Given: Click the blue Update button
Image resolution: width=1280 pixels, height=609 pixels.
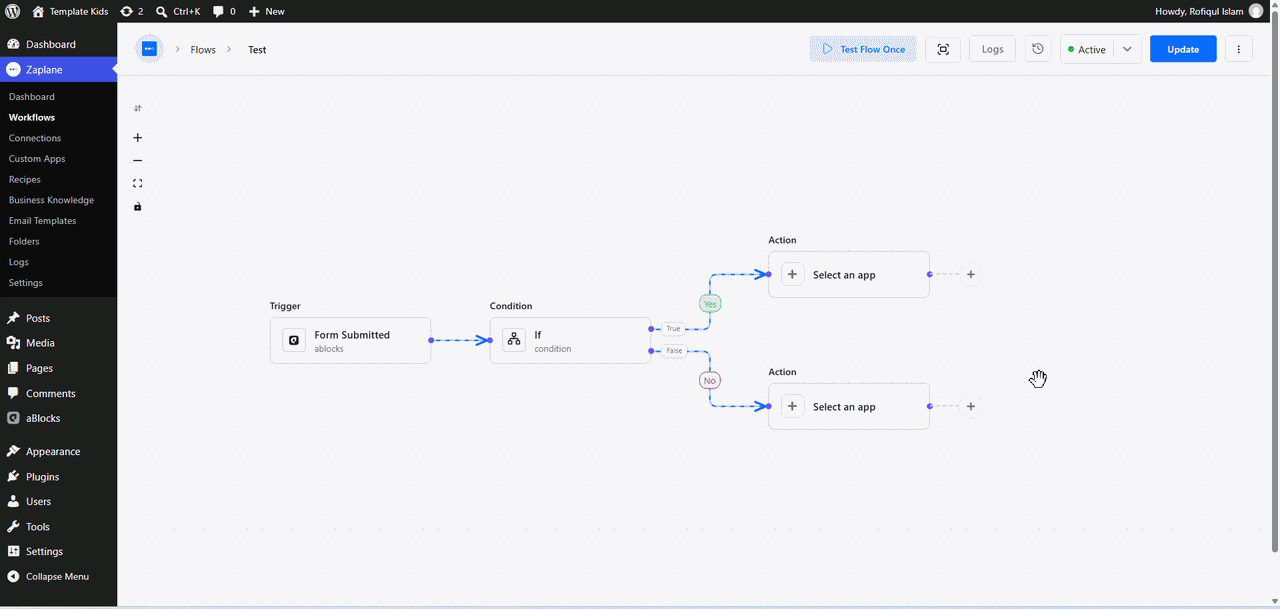Looking at the screenshot, I should click(1183, 49).
